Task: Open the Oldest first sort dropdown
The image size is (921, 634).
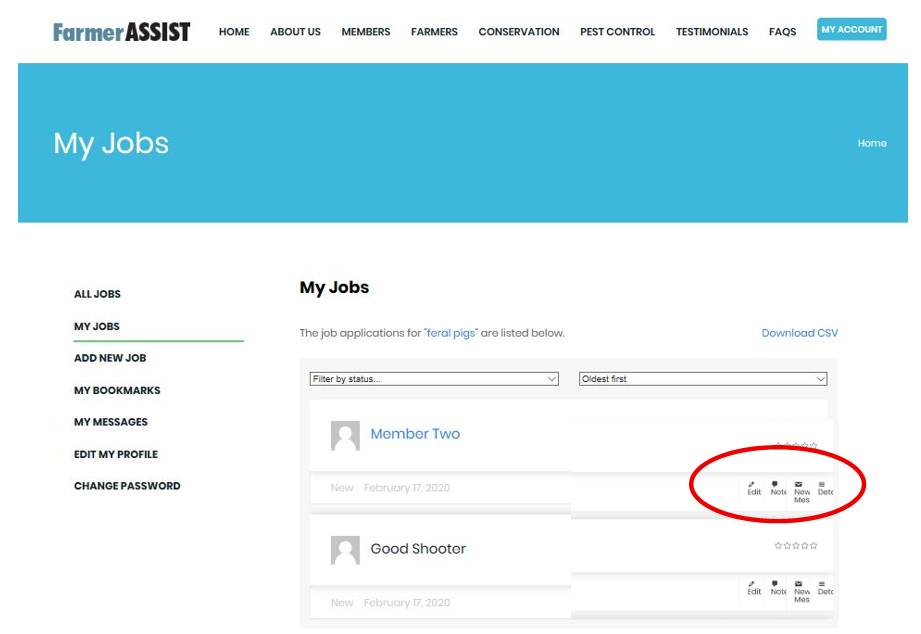Action: click(703, 379)
